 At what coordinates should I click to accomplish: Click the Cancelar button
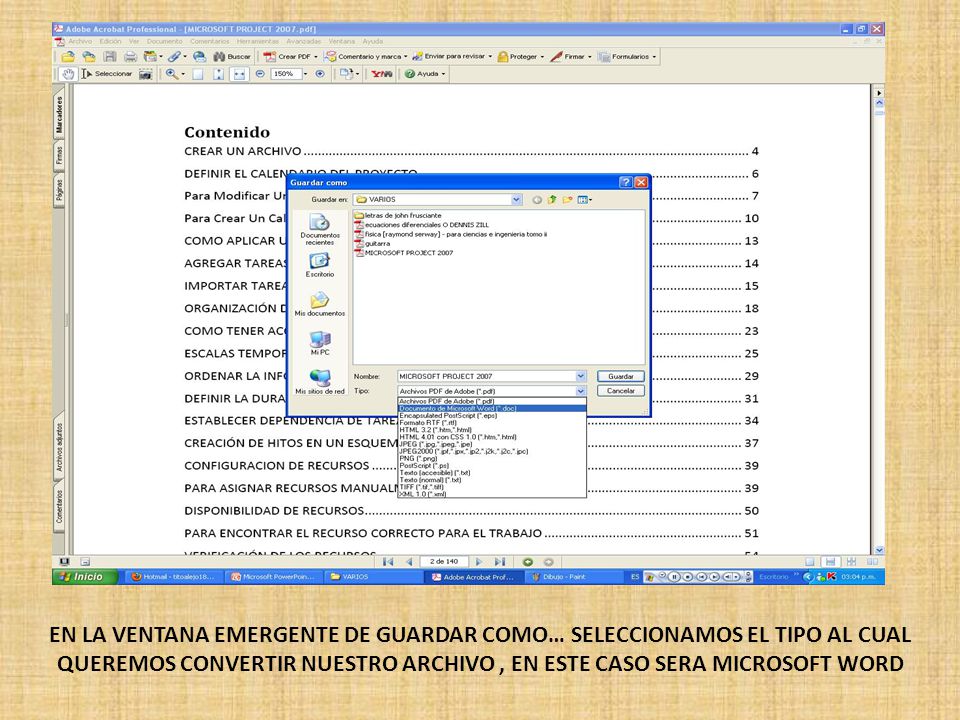(621, 391)
